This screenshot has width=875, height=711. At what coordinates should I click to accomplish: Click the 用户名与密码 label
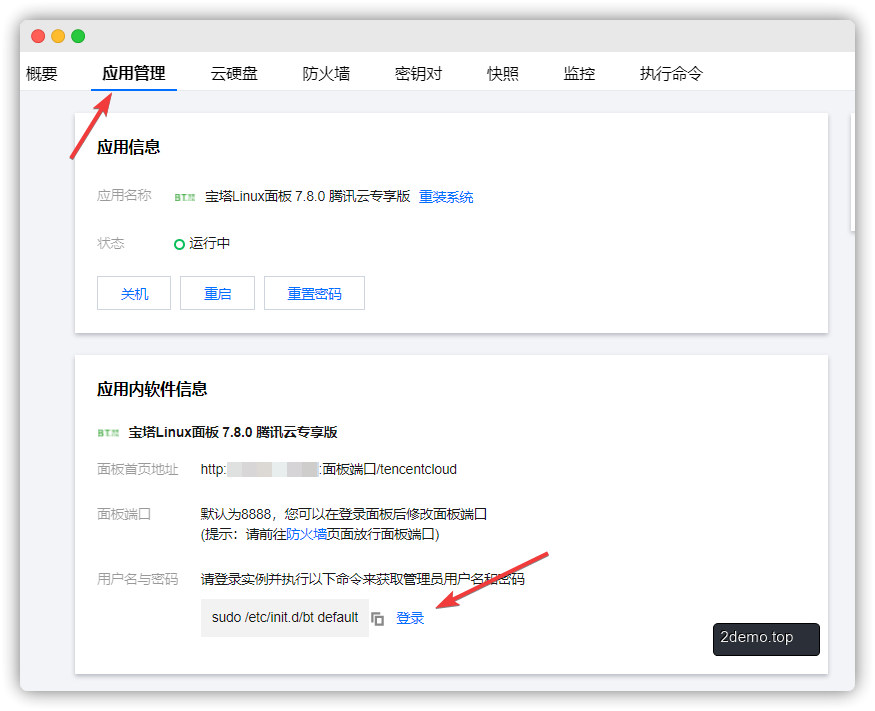pos(138,579)
